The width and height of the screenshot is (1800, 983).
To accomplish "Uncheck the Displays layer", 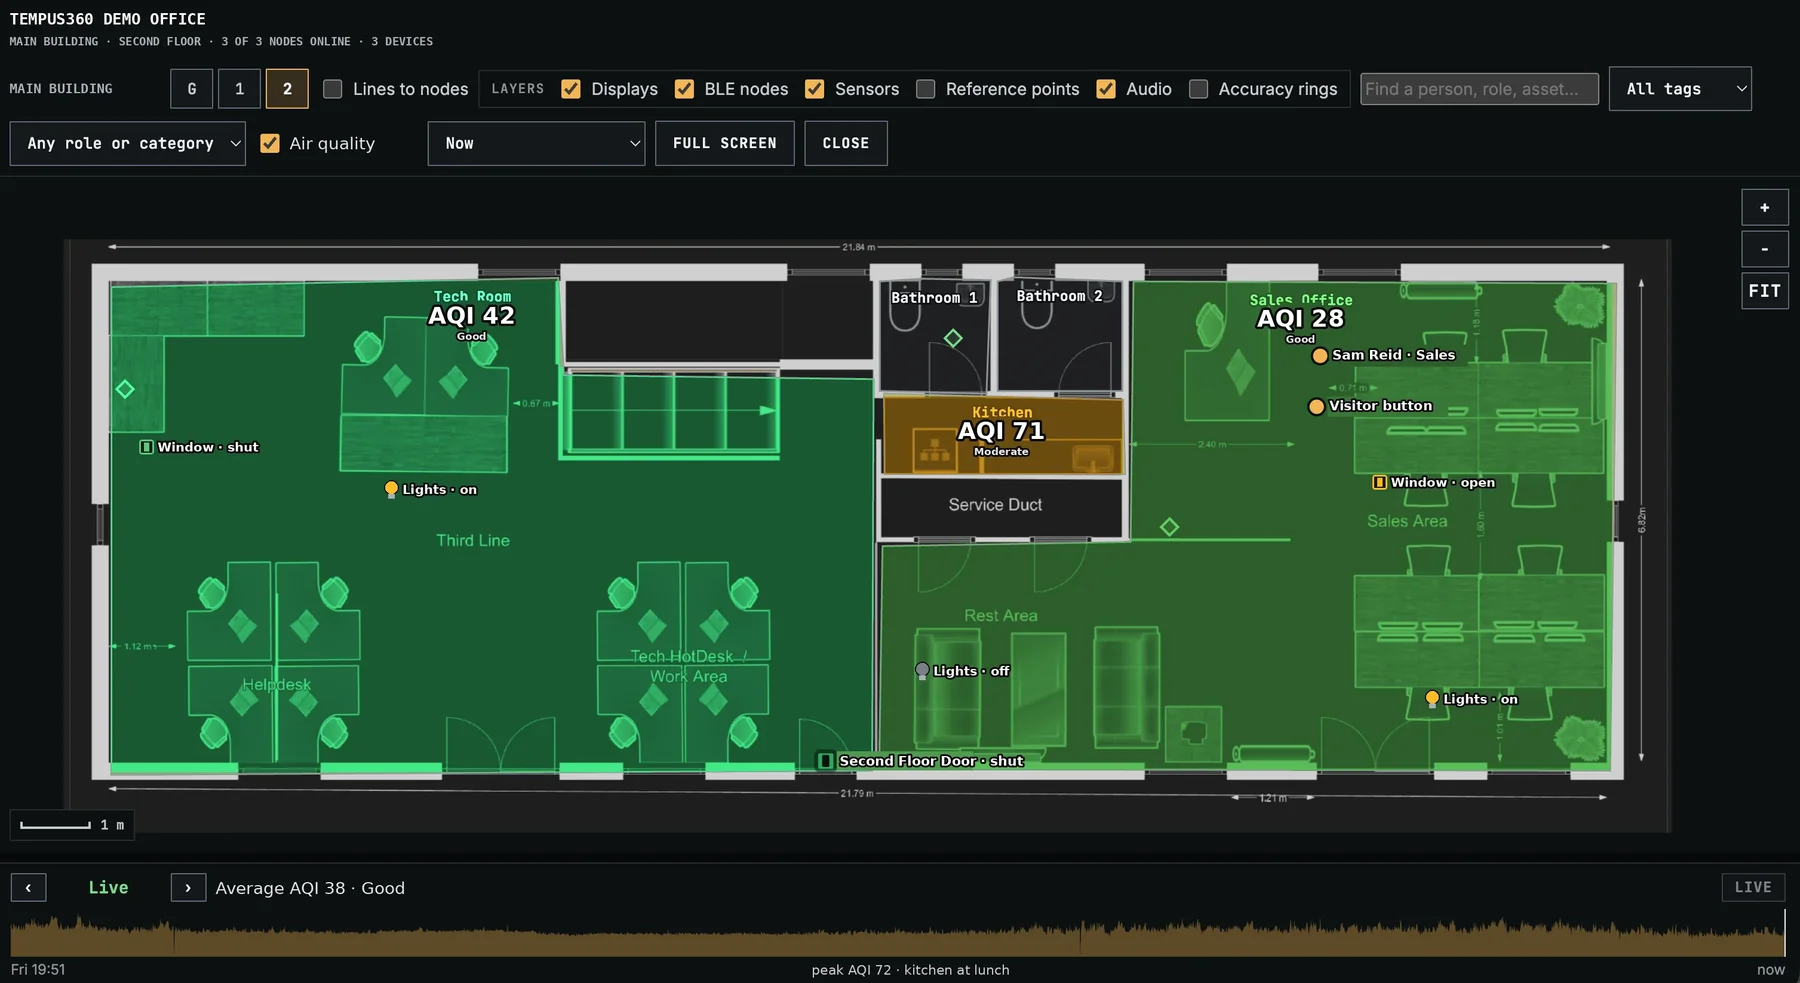I will pos(571,89).
